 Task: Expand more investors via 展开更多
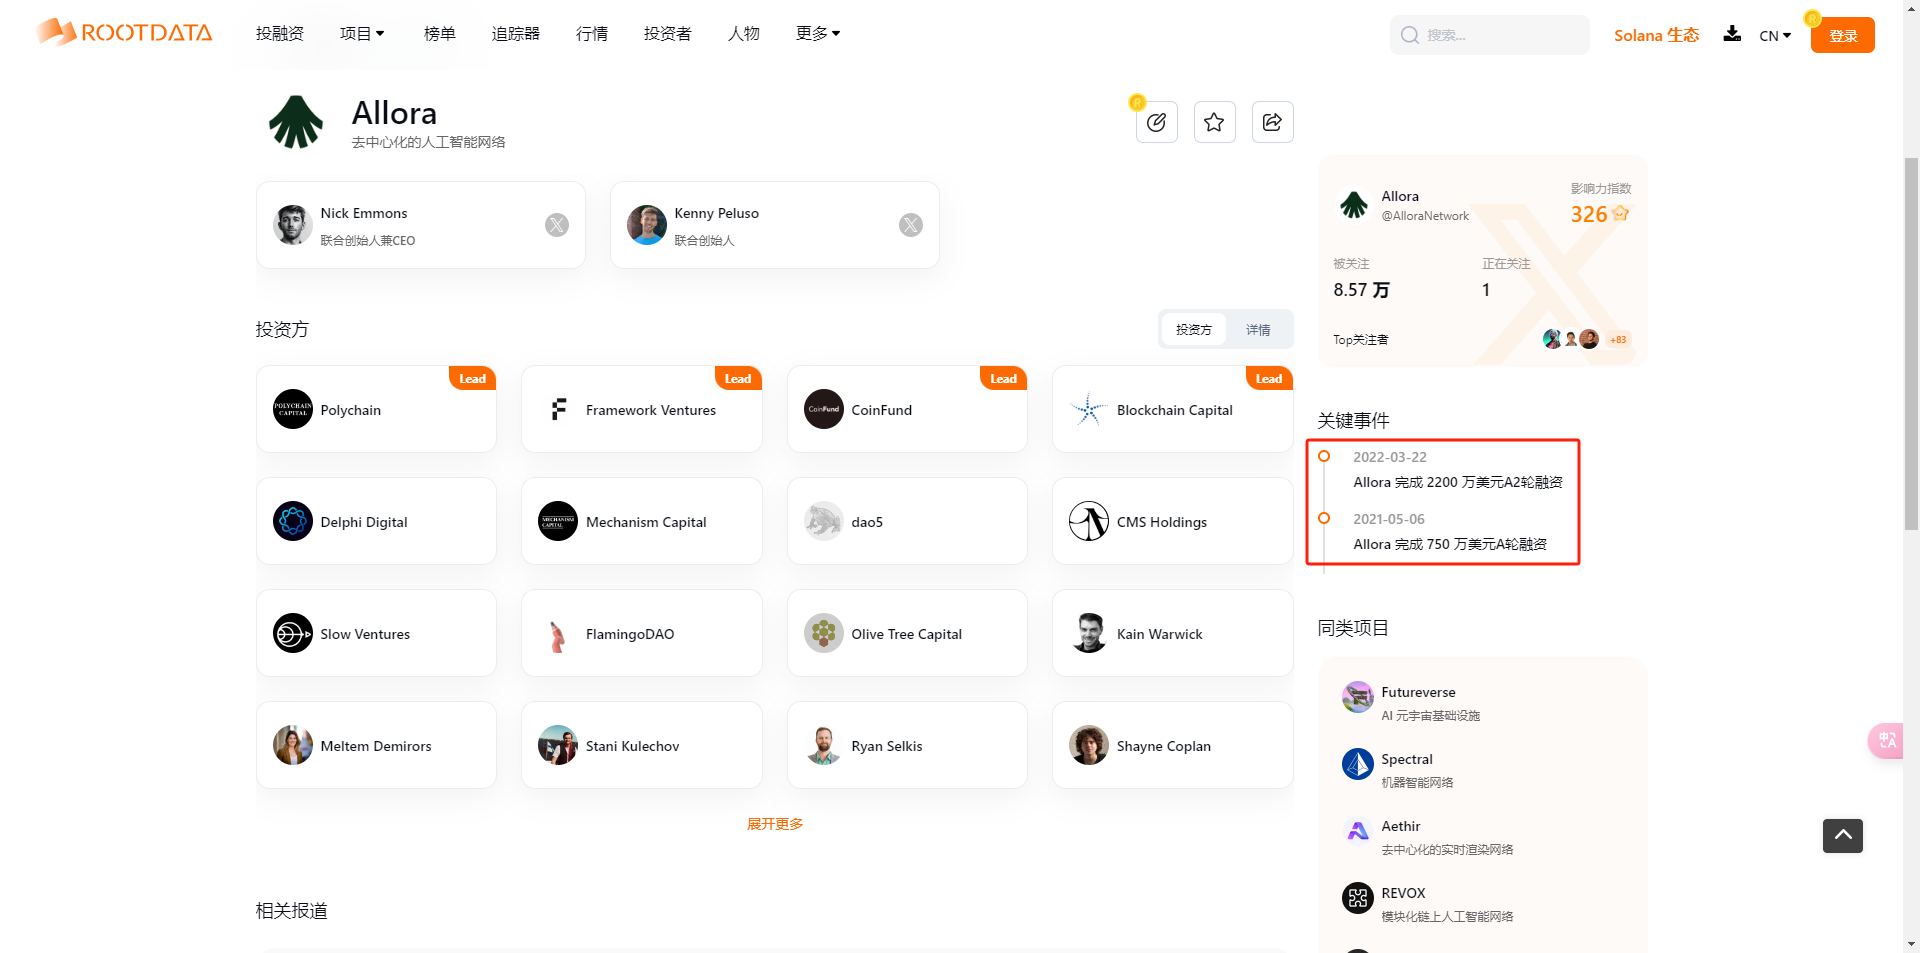click(x=775, y=824)
